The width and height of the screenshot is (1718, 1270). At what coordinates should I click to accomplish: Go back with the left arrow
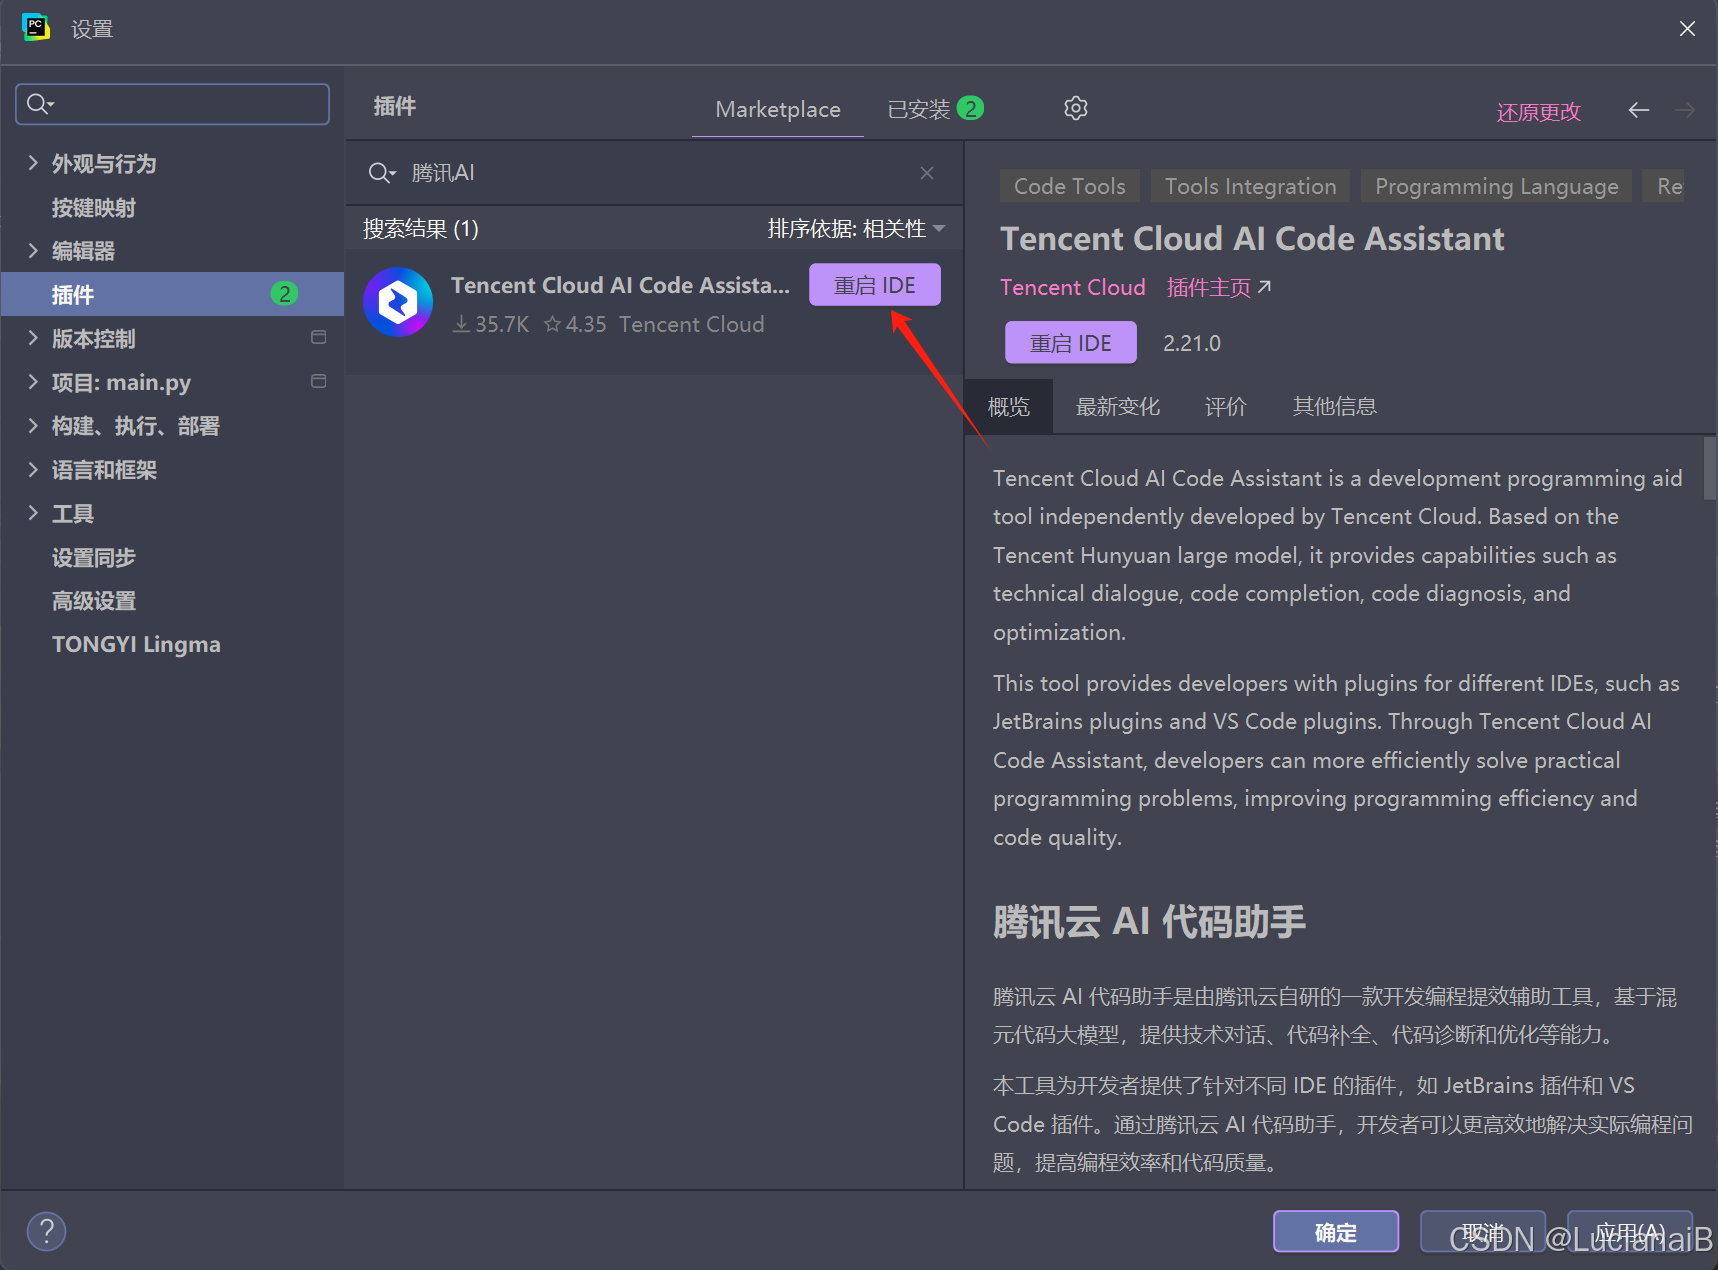pos(1638,110)
